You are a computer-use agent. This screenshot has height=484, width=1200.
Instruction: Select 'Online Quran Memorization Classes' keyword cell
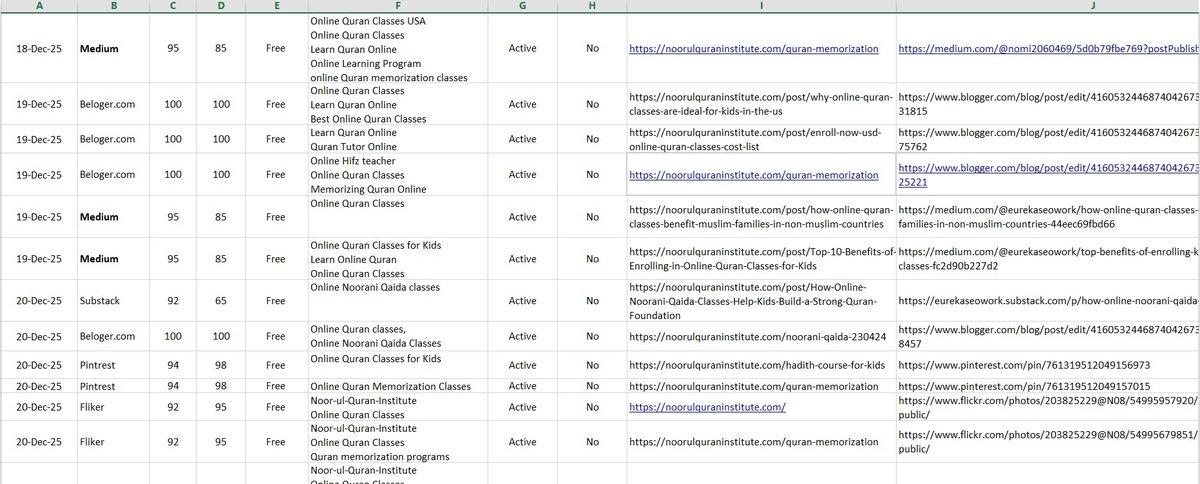point(397,386)
